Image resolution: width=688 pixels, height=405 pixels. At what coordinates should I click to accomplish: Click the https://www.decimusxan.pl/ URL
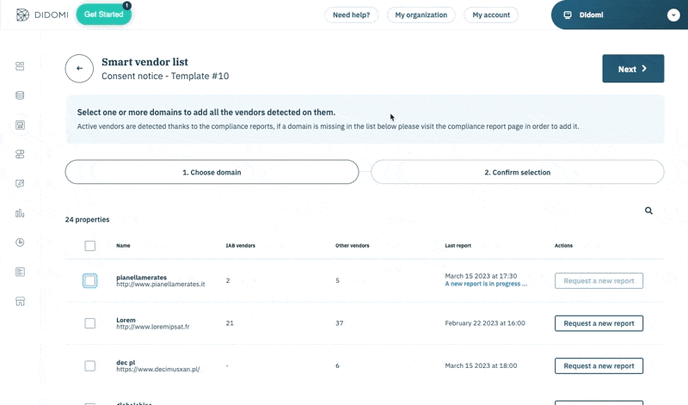tap(158, 369)
